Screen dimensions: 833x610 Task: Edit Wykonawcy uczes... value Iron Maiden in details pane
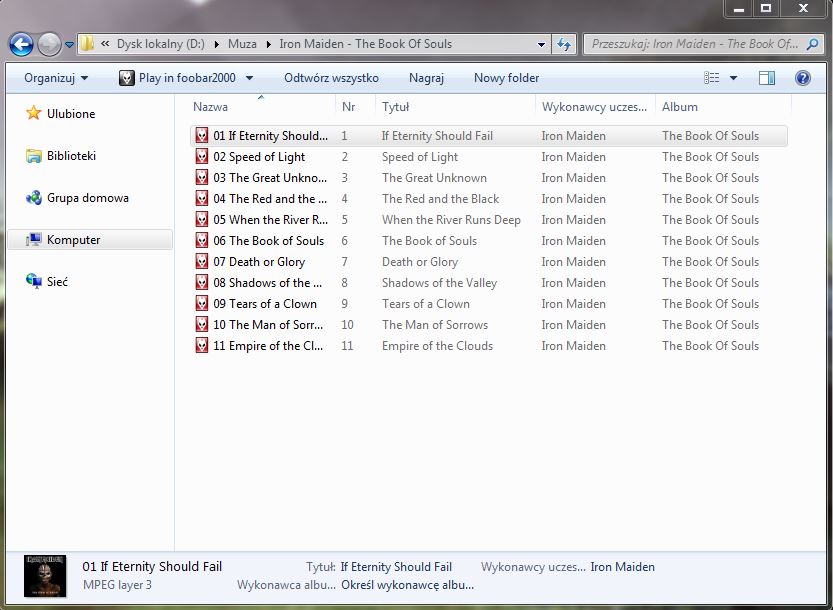coord(623,567)
